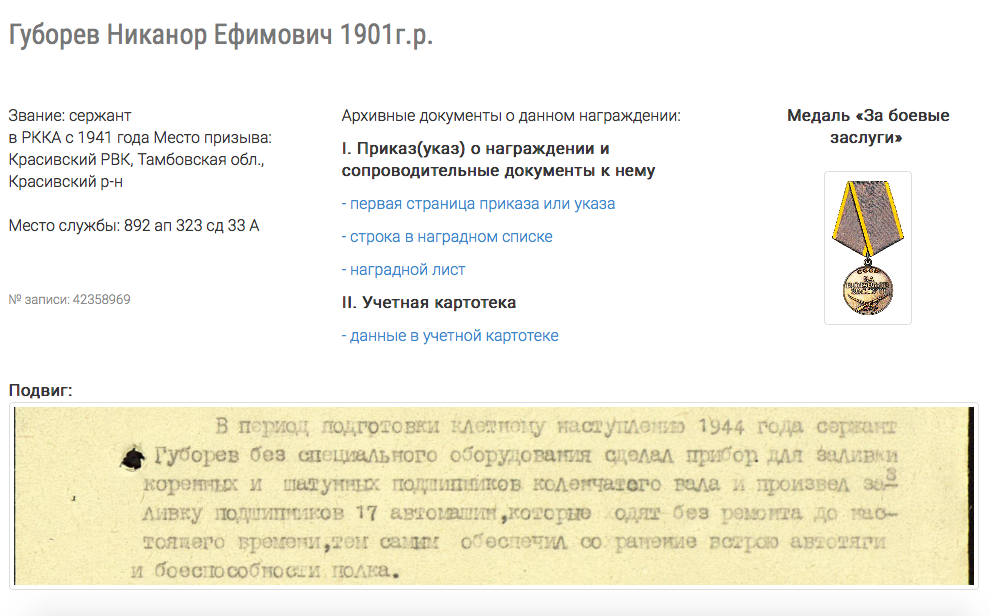Viewport: 990px width, 616px height.
Task: Click the 'Звание: сержант' line
Action: click(x=70, y=116)
